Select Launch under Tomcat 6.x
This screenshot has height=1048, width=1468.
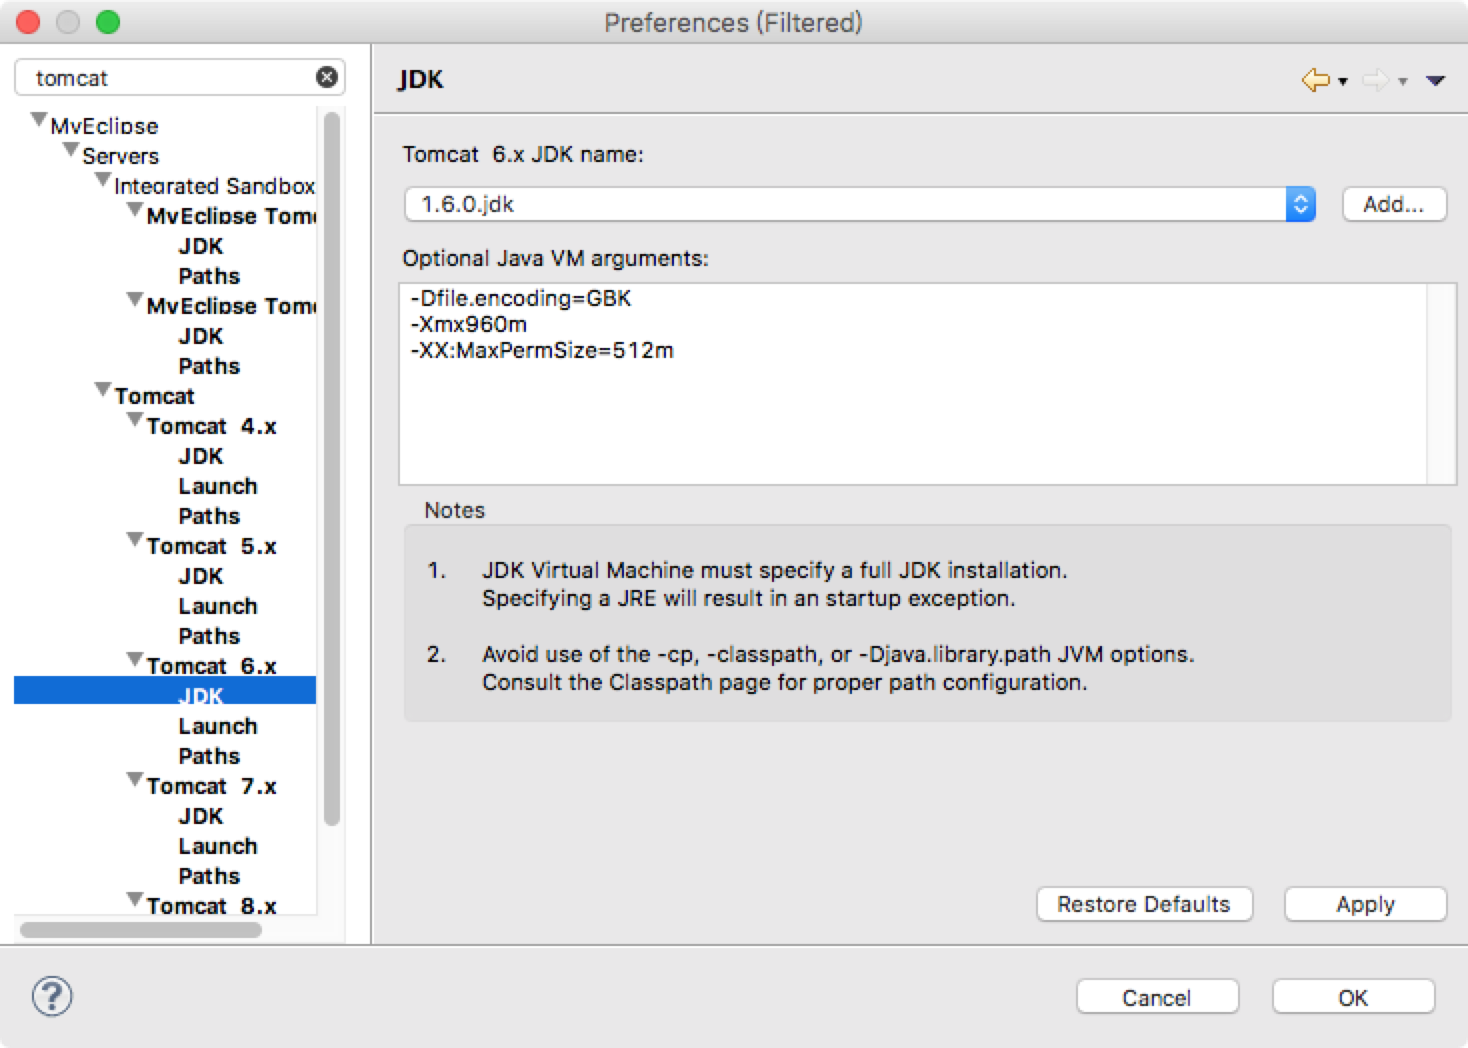click(218, 726)
